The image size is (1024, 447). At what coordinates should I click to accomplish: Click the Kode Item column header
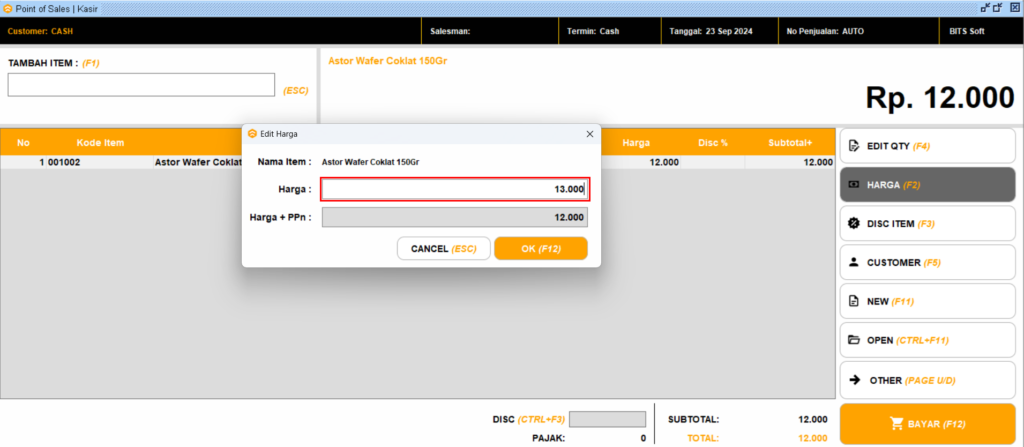tap(100, 143)
